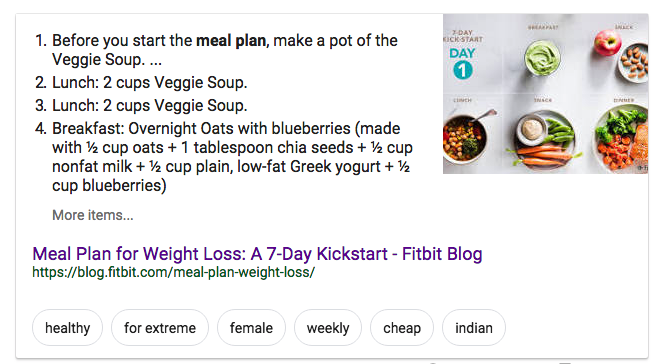The width and height of the screenshot is (671, 364).
Task: Click the second list item about Veggie Soup
Action: [x=141, y=82]
